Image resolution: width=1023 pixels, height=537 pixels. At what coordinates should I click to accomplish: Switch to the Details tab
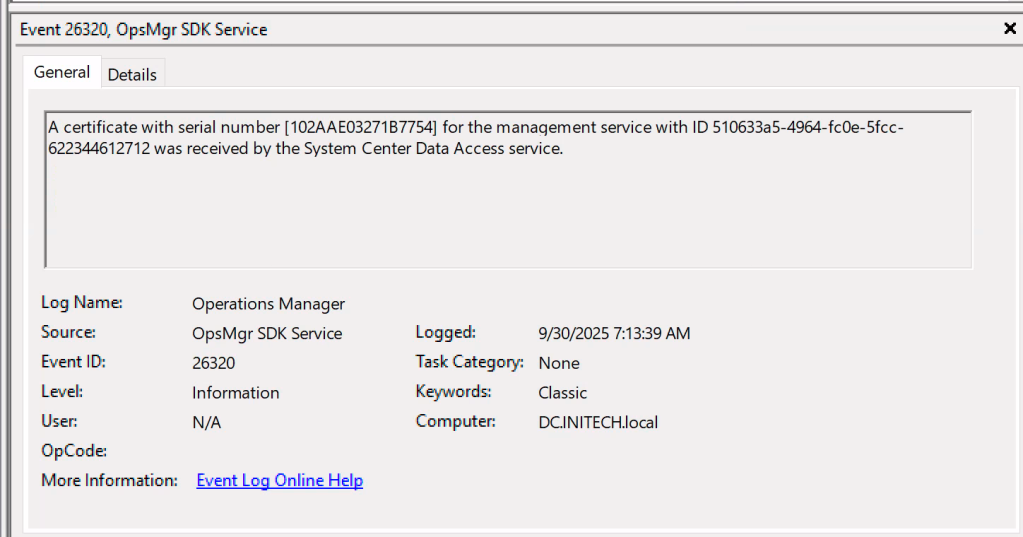tap(132, 74)
